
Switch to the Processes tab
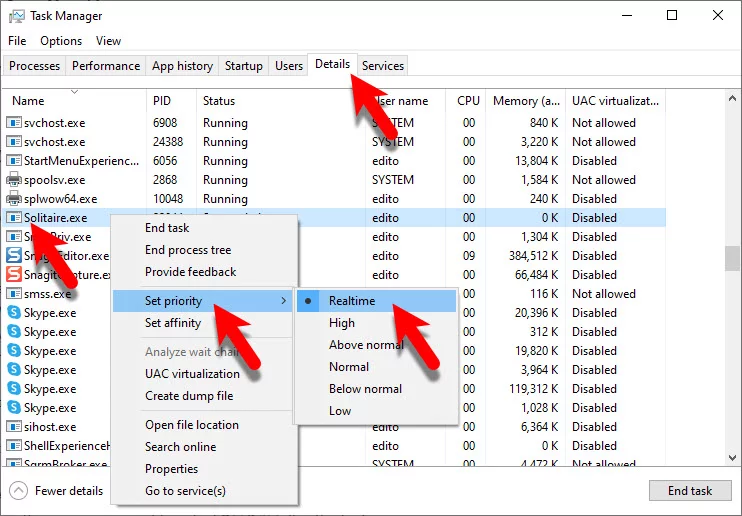(x=35, y=66)
